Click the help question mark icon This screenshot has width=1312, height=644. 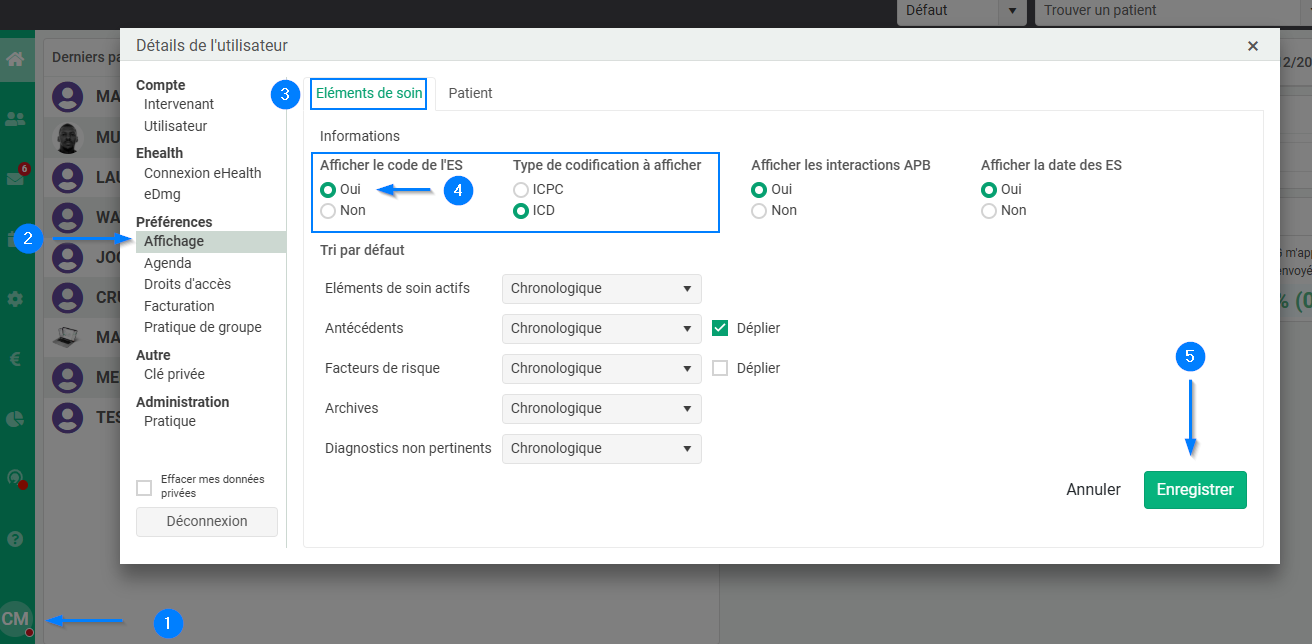pos(15,539)
